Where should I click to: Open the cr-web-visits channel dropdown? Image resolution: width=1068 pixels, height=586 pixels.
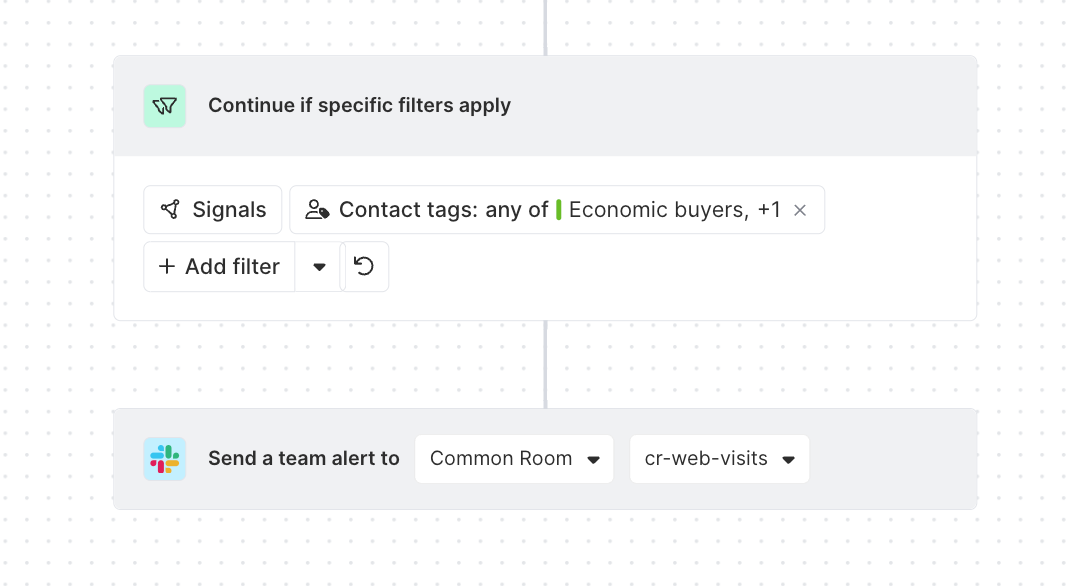click(x=718, y=459)
